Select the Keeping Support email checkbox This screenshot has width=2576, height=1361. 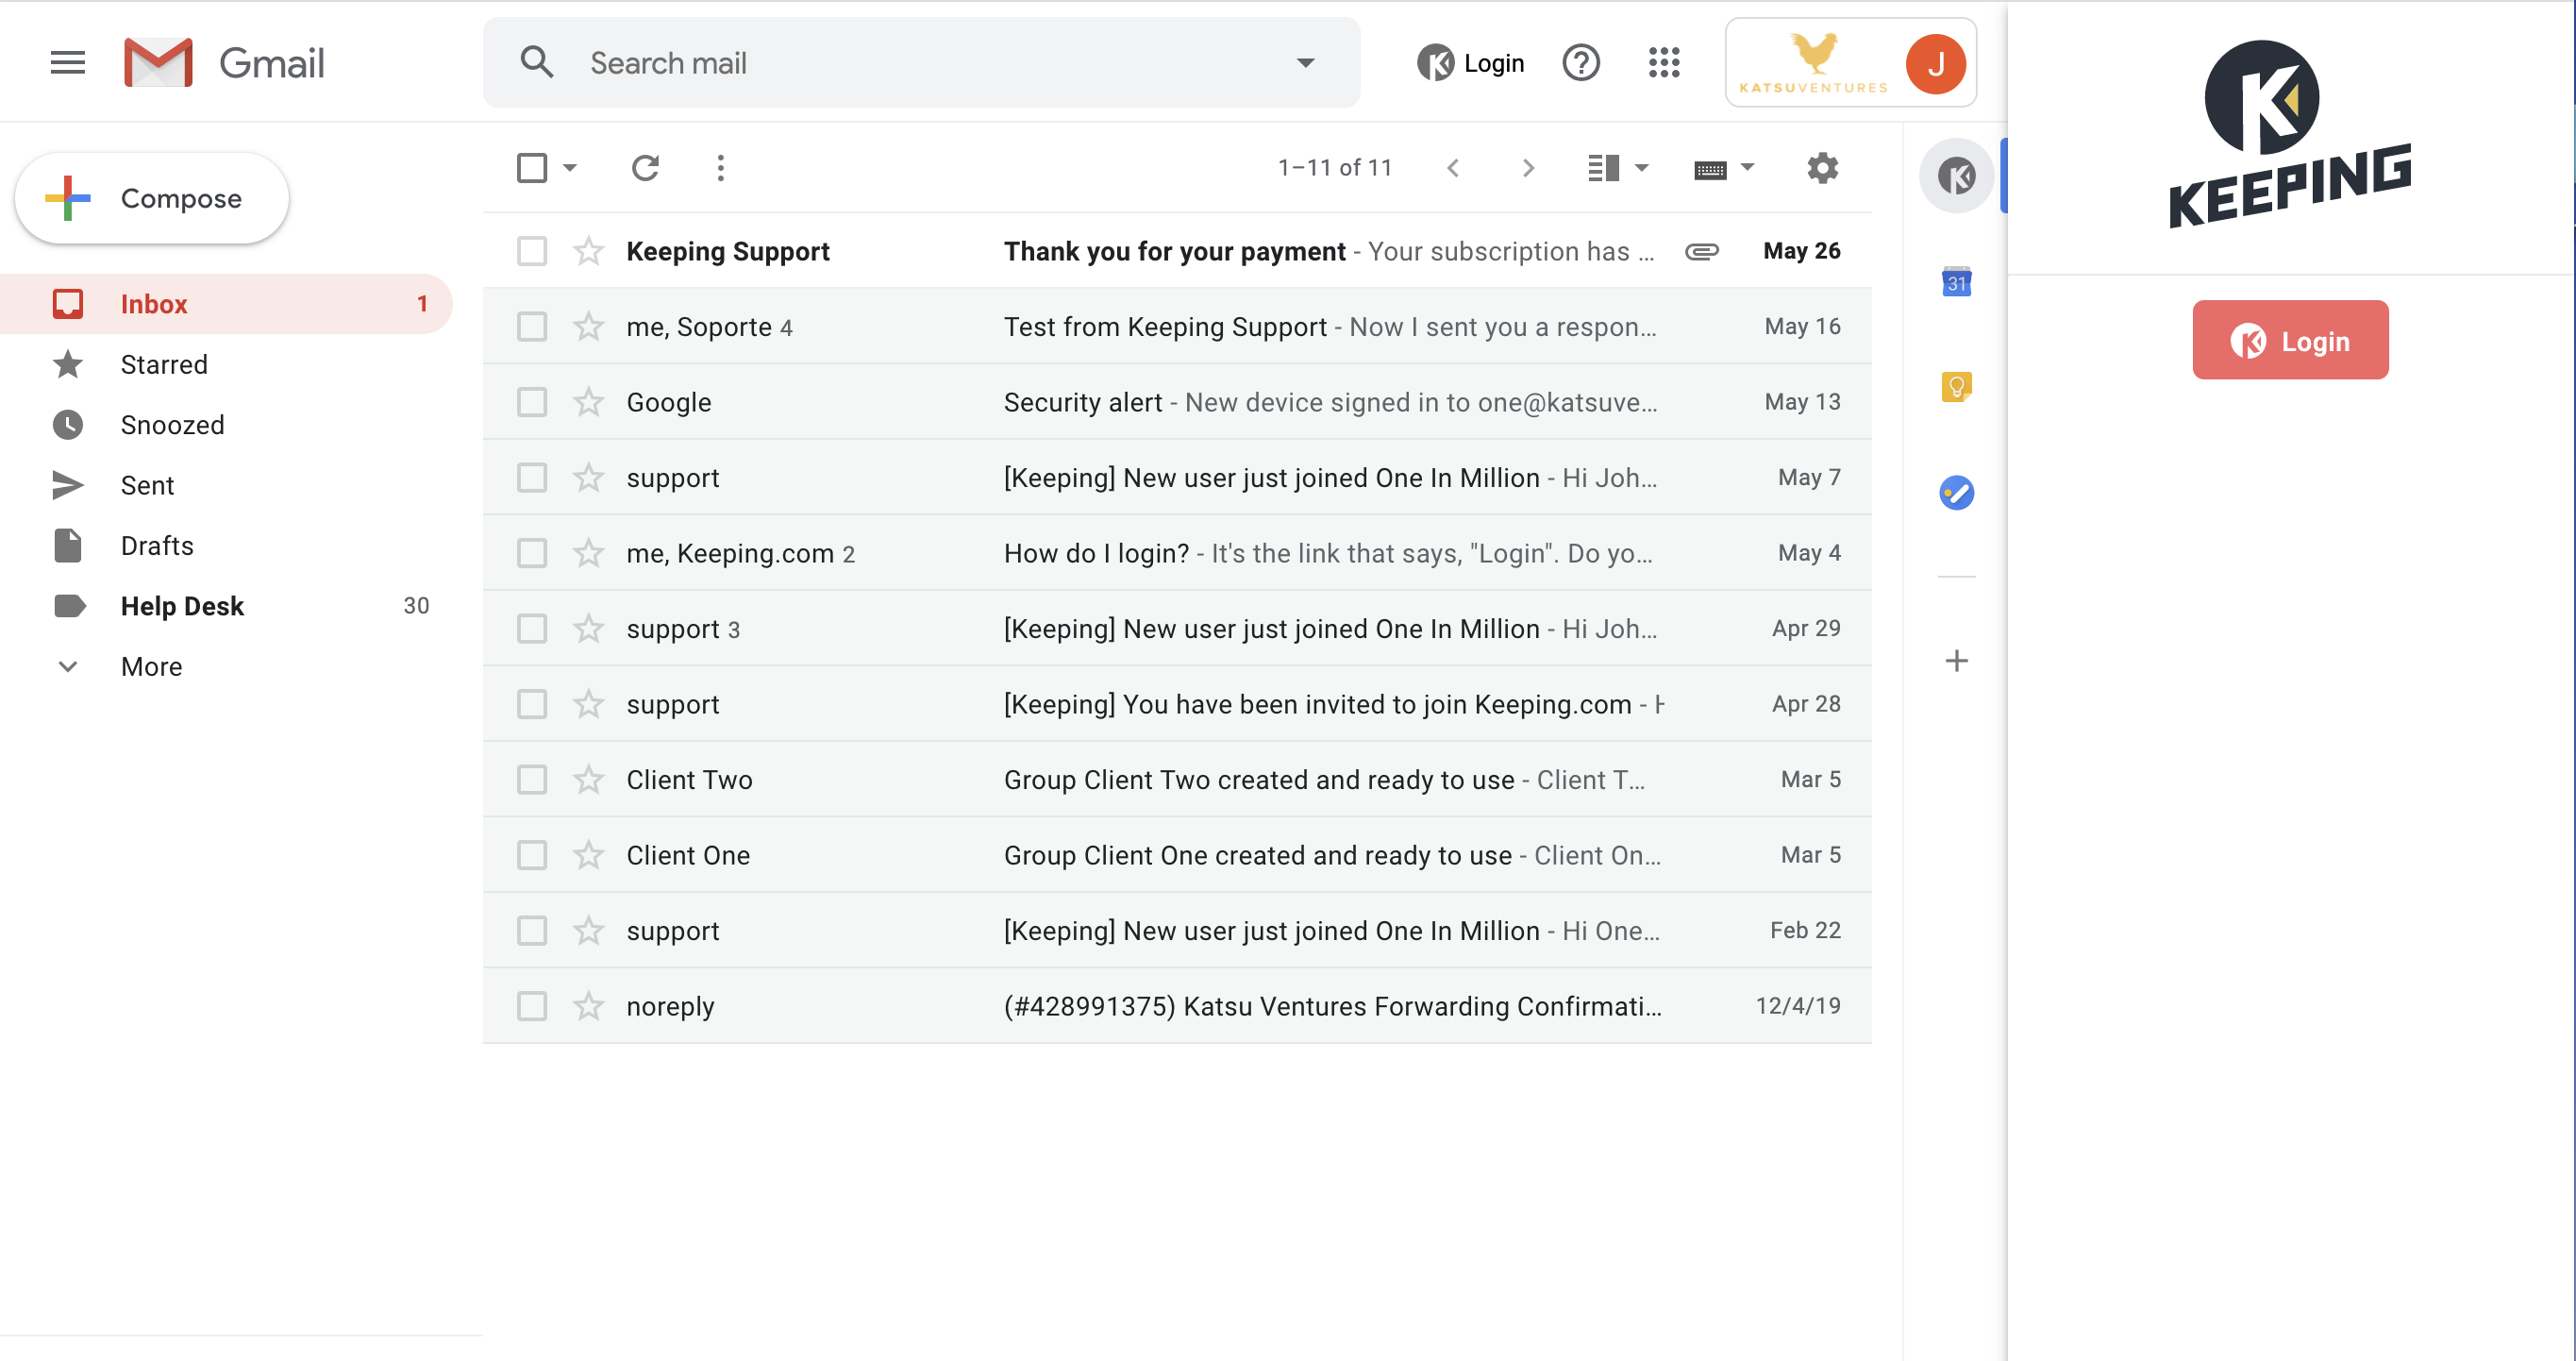(x=532, y=251)
